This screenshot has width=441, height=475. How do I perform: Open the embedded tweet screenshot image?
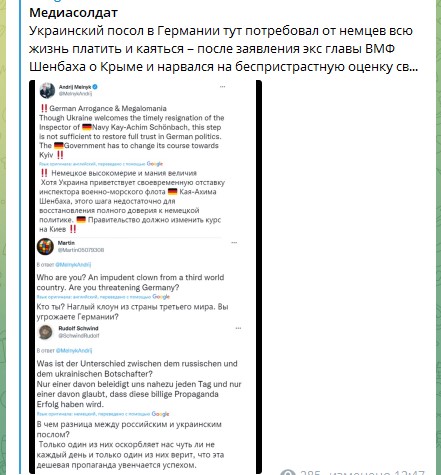tap(145, 277)
